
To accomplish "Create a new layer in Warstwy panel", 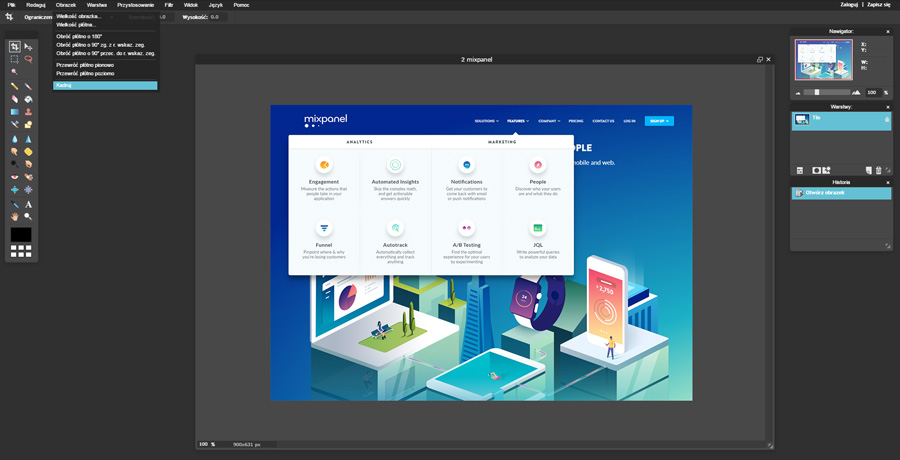I will coord(868,170).
